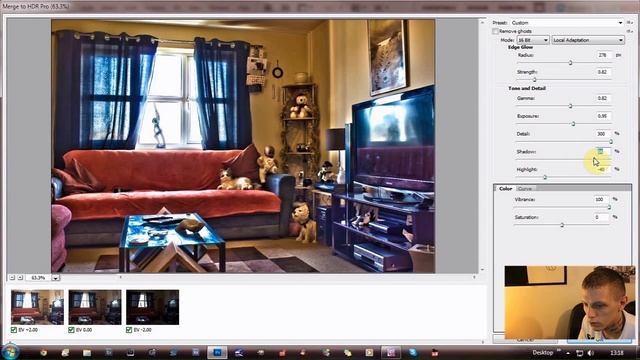Select the EV -2.00 thumbnail
The image size is (640, 360).
point(152,307)
